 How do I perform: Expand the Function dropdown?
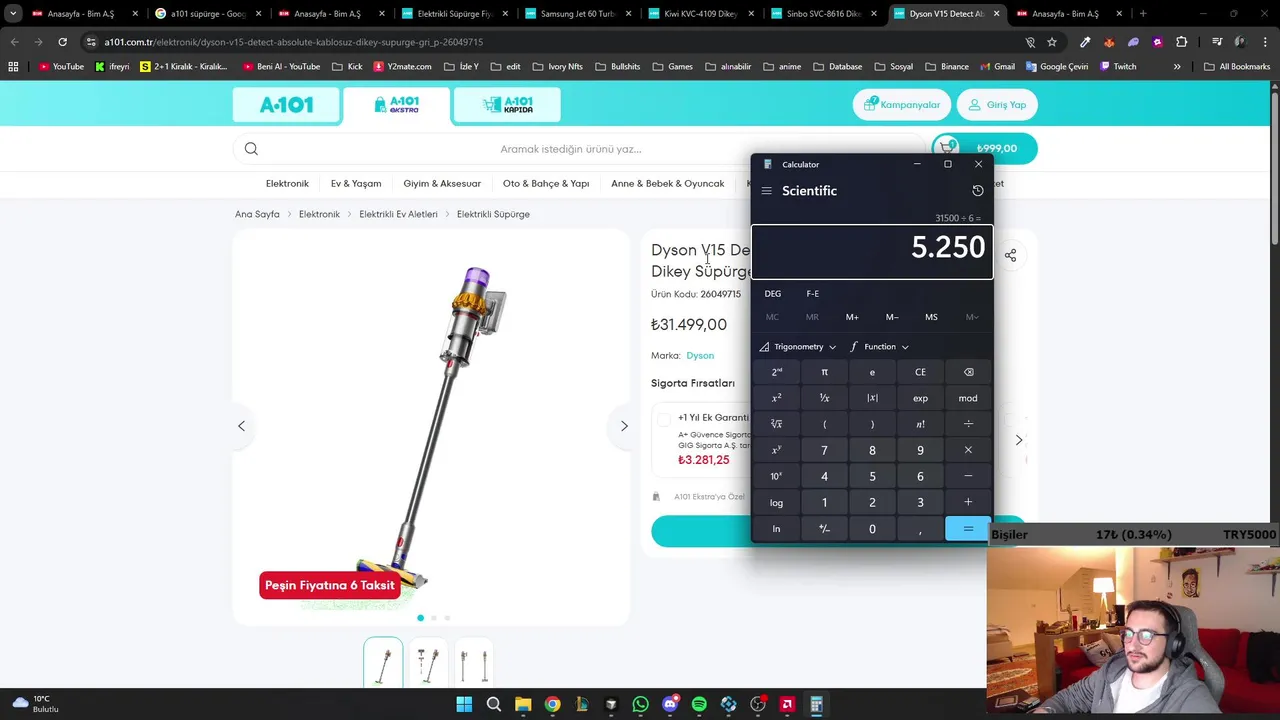tap(880, 347)
